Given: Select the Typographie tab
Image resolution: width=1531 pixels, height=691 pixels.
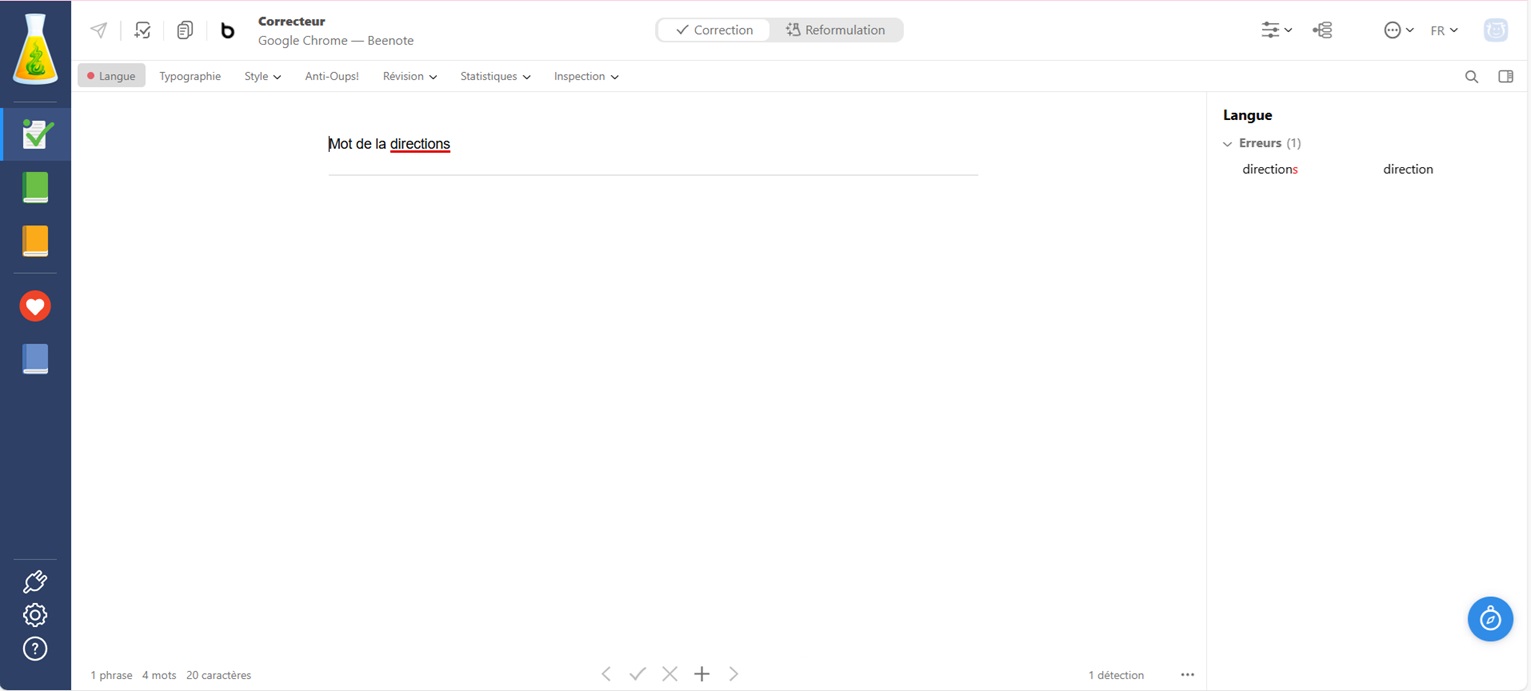Looking at the screenshot, I should [x=190, y=76].
